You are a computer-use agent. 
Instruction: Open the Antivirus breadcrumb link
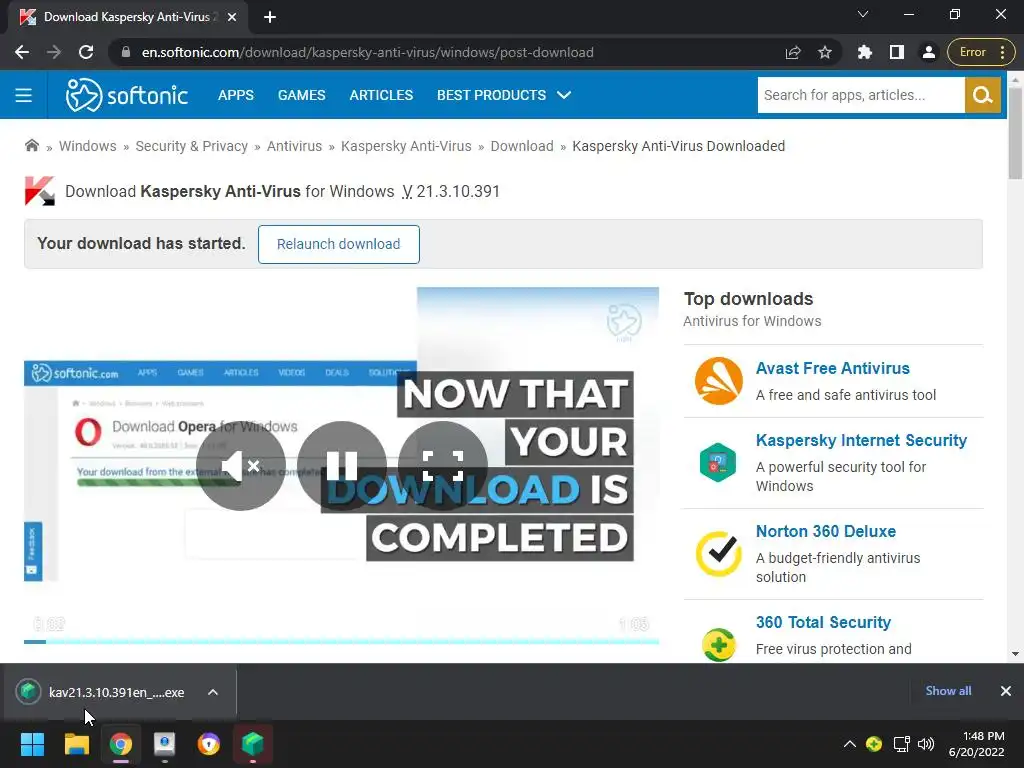click(x=295, y=146)
